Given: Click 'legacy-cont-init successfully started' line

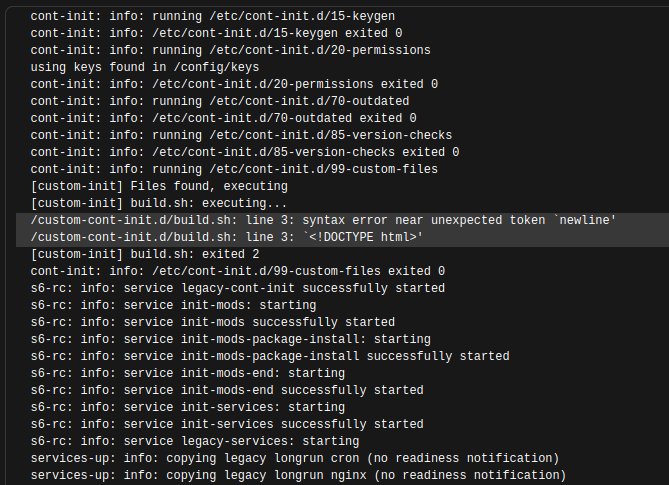Looking at the screenshot, I should click(238, 288).
